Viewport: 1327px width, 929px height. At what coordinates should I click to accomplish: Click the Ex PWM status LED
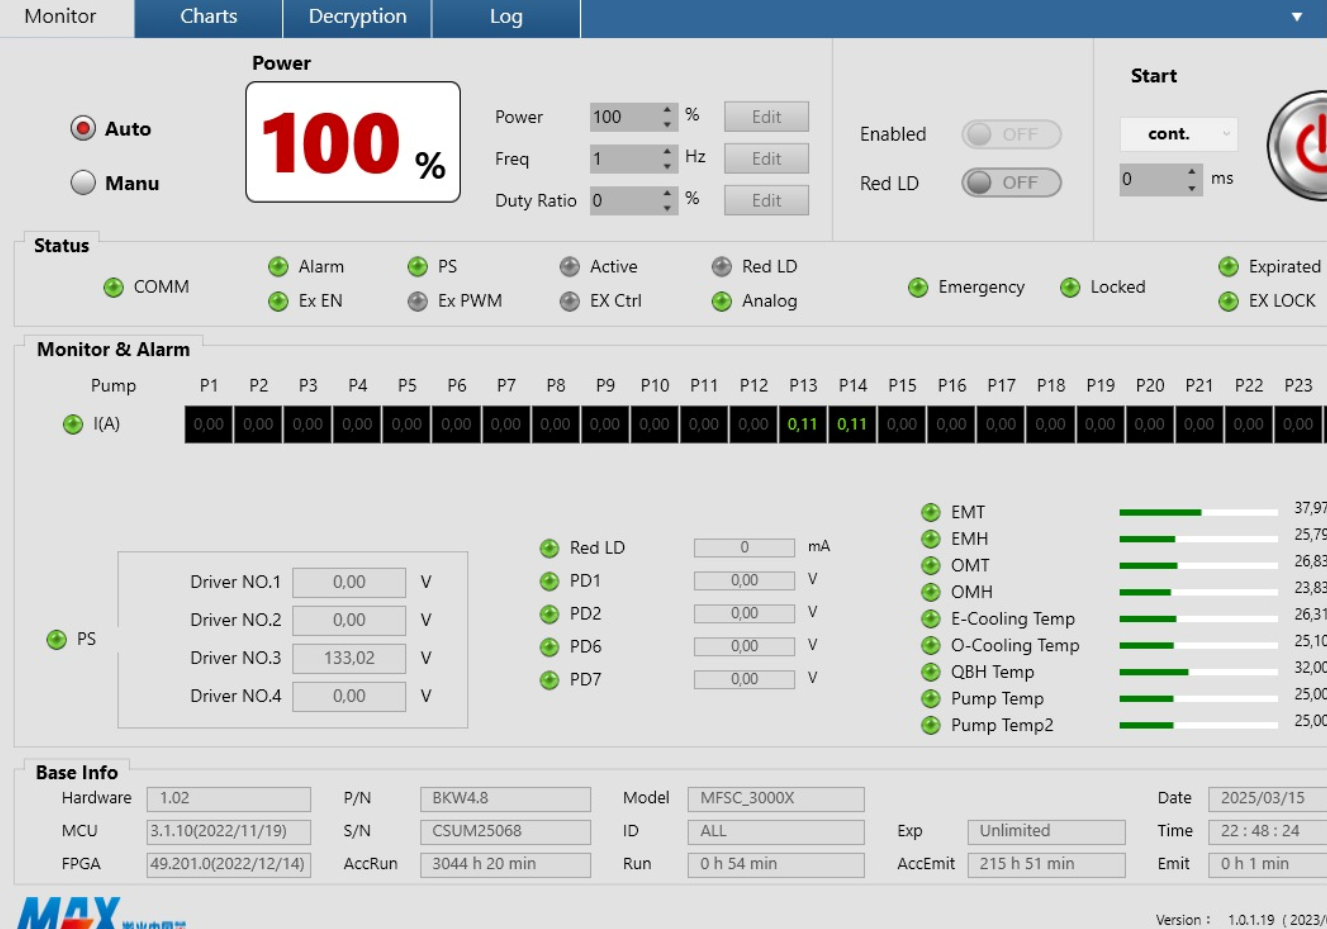pyautogui.click(x=418, y=301)
